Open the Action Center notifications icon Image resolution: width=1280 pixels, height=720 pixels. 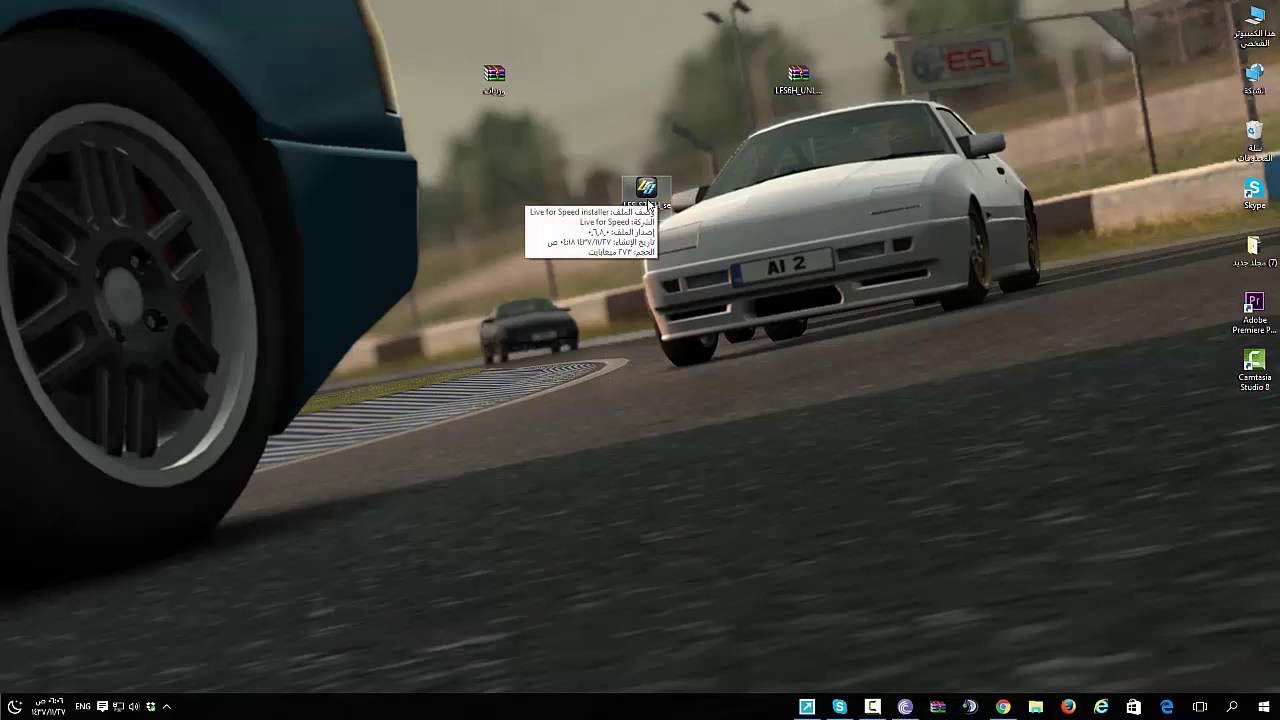102,707
